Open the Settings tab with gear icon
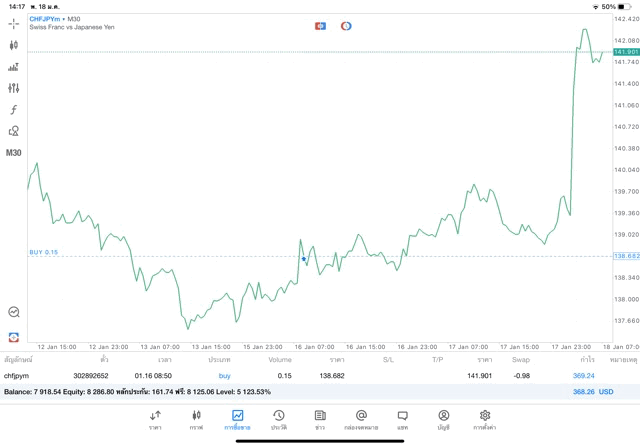 point(485,420)
